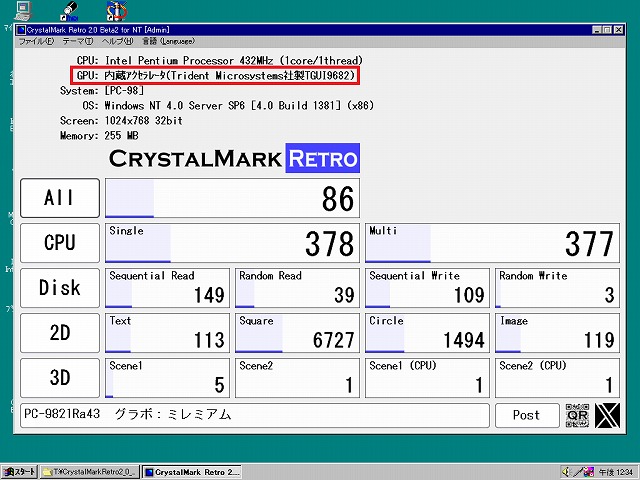Click the All score 86
Viewport: 640px width, 480px height.
338,199
